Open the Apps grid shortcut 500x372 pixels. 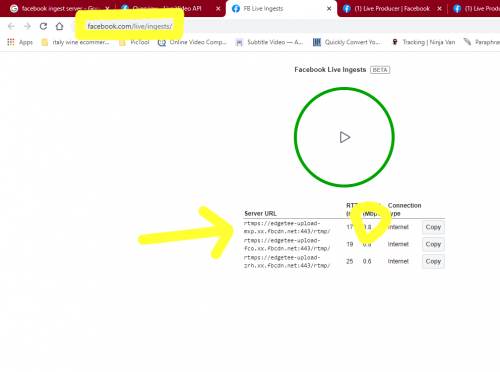[20, 42]
